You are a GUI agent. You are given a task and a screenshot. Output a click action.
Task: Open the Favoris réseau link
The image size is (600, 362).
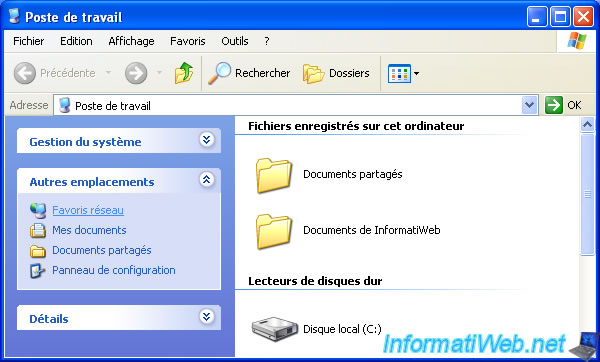(88, 210)
